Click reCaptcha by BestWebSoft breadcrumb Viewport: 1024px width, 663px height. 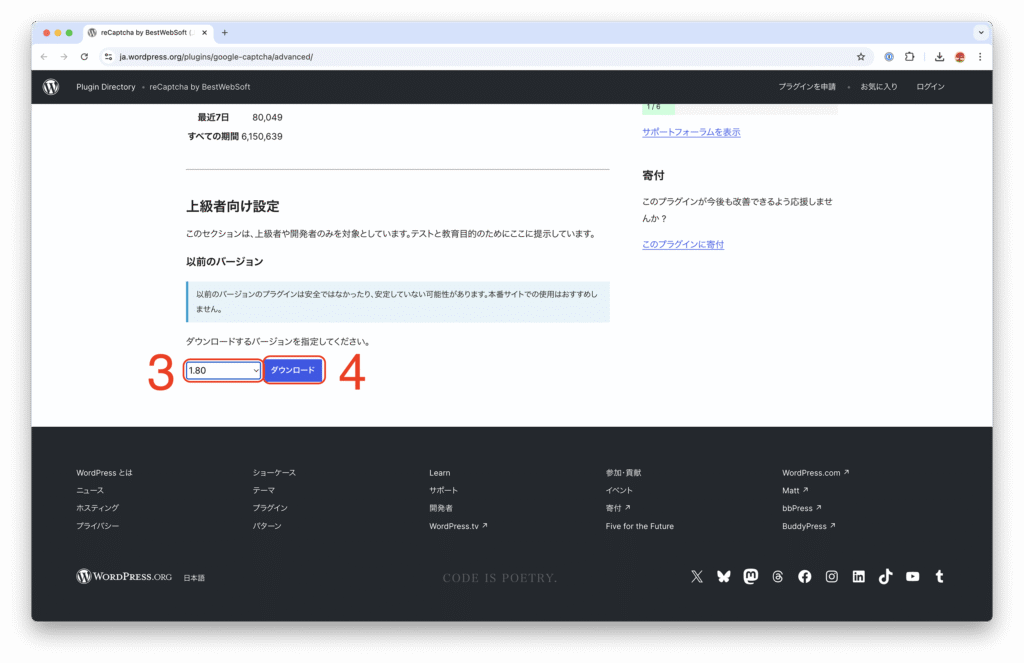click(x=200, y=87)
